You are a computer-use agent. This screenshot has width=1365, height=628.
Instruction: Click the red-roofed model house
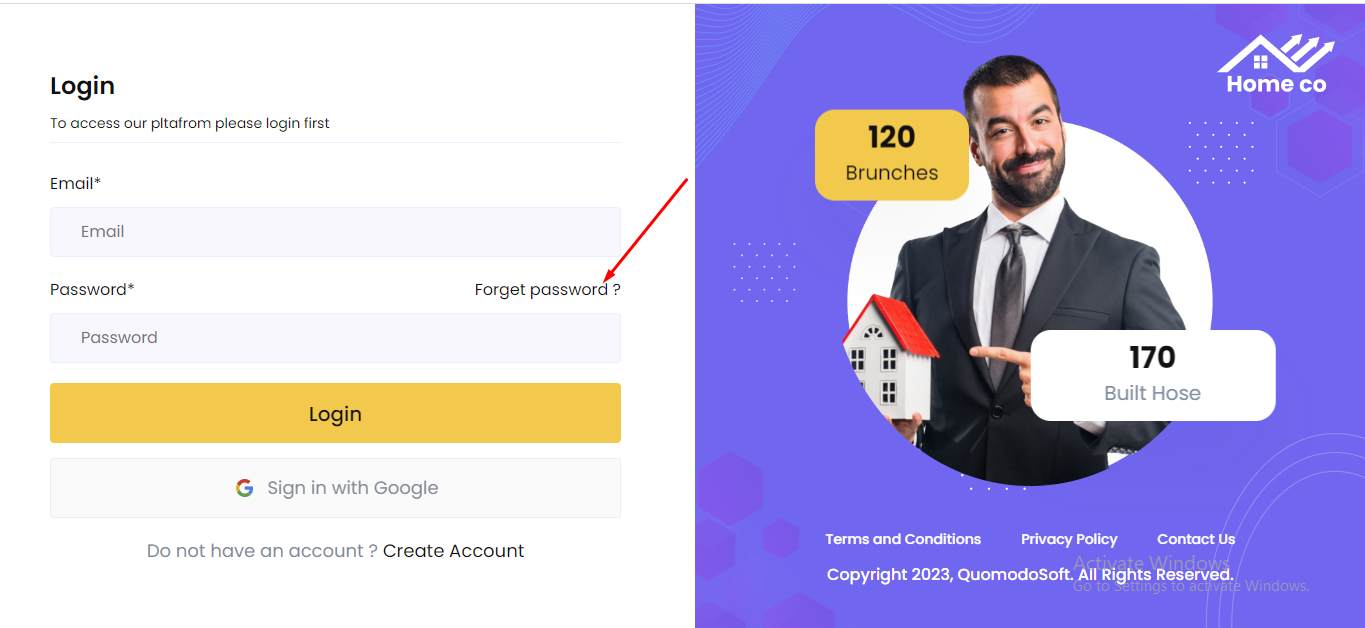[x=889, y=358]
